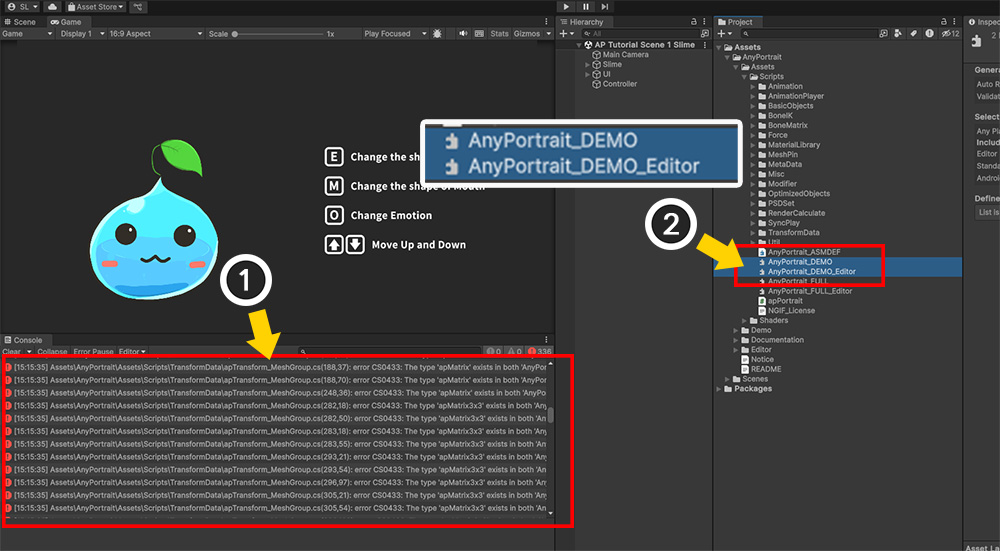Toggle the Hierarchy panel lock icon
This screenshot has height=551, width=1000.
pyautogui.click(x=694, y=22)
